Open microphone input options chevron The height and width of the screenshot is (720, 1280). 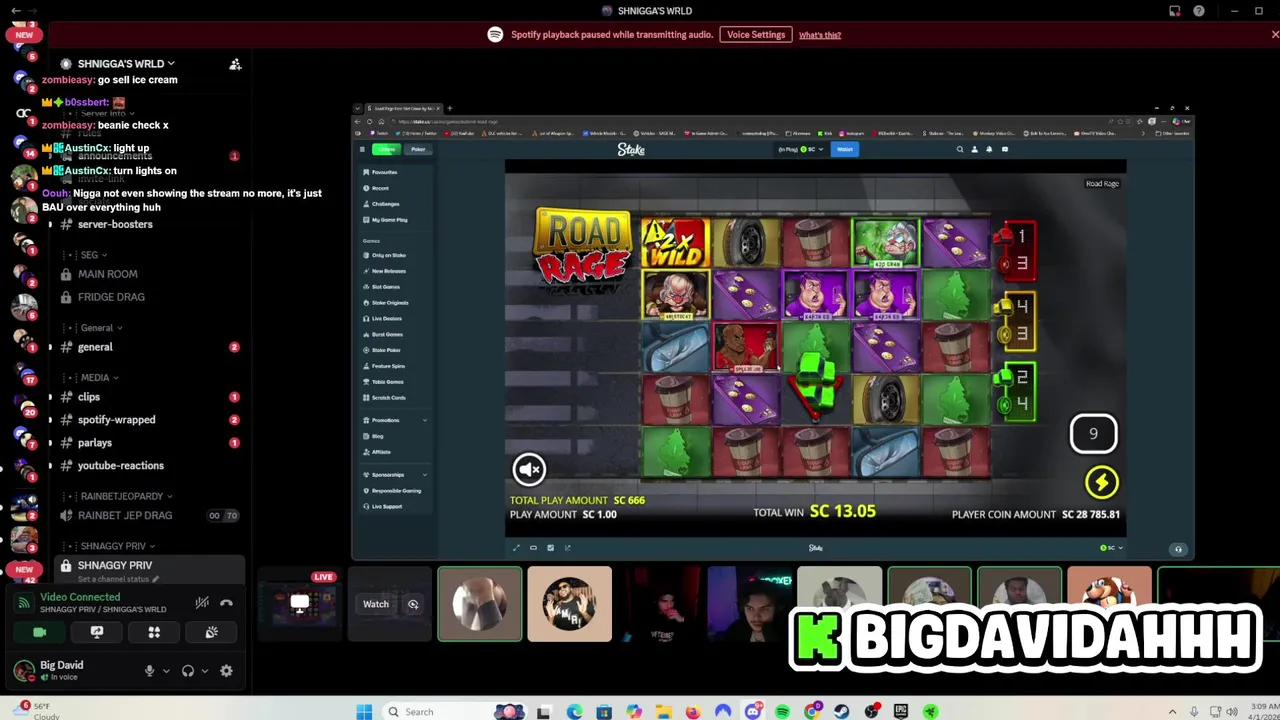point(166,671)
